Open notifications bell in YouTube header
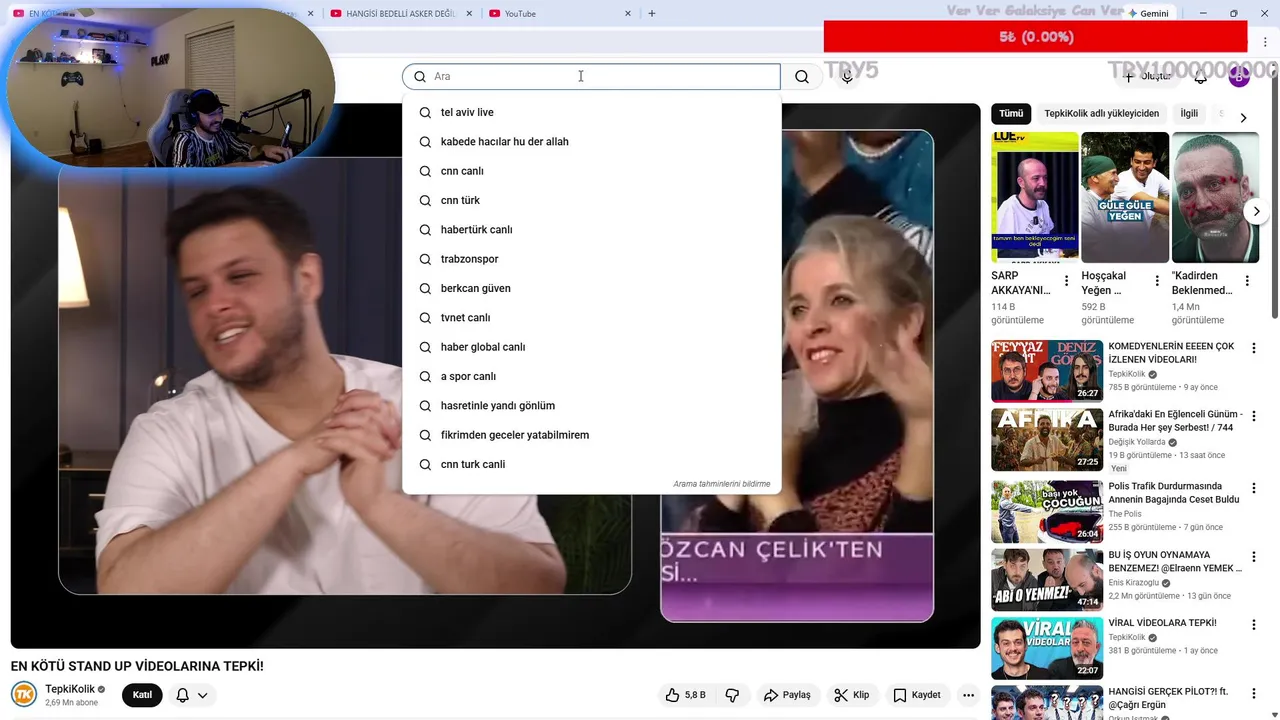 (x=1200, y=77)
